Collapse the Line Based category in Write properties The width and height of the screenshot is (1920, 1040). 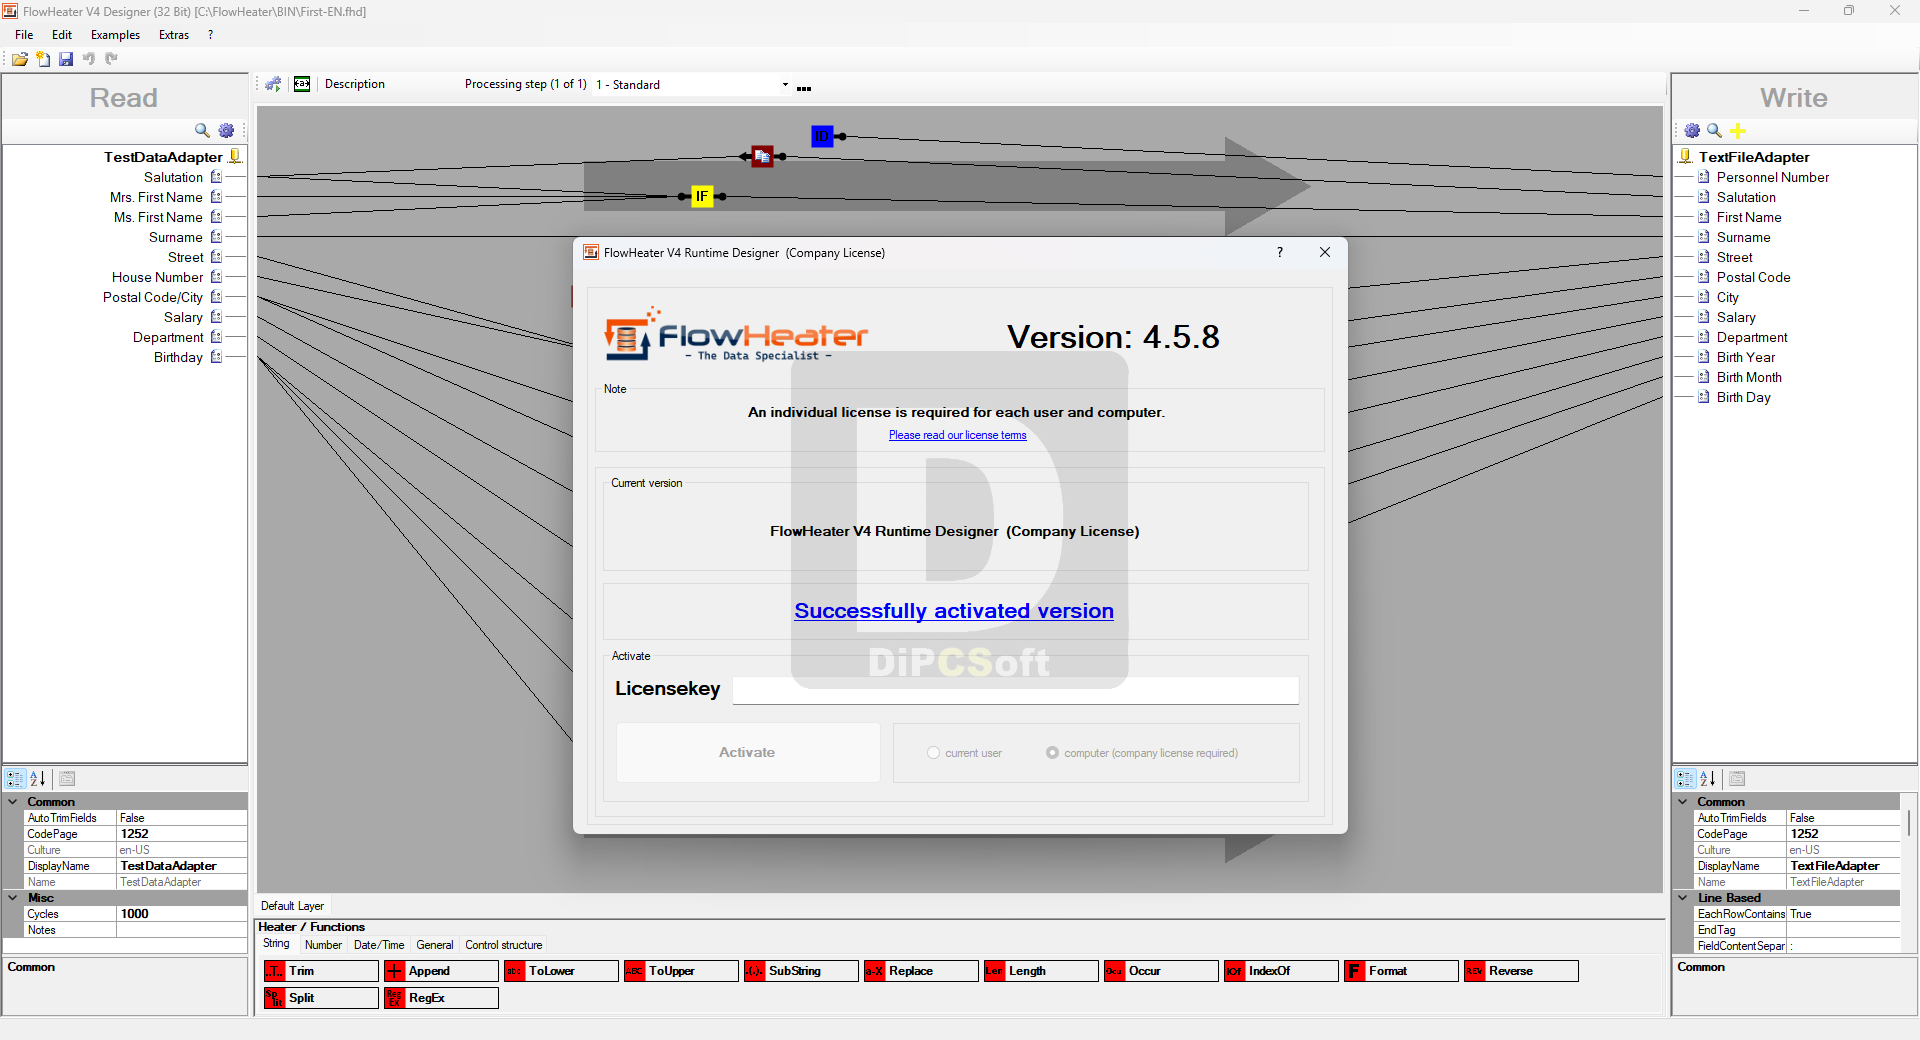click(1683, 898)
